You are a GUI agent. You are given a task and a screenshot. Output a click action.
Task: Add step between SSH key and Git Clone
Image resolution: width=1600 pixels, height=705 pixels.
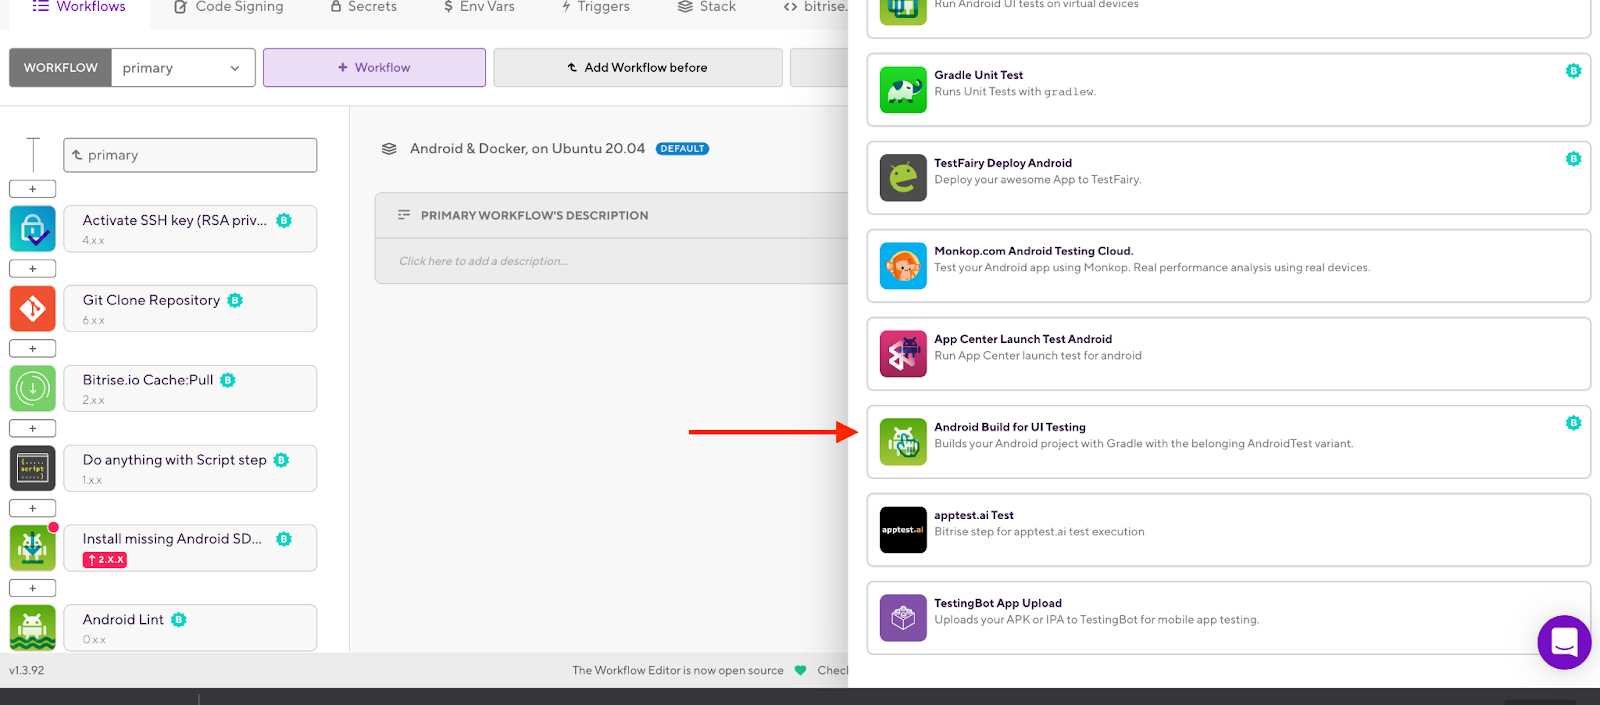(33, 269)
